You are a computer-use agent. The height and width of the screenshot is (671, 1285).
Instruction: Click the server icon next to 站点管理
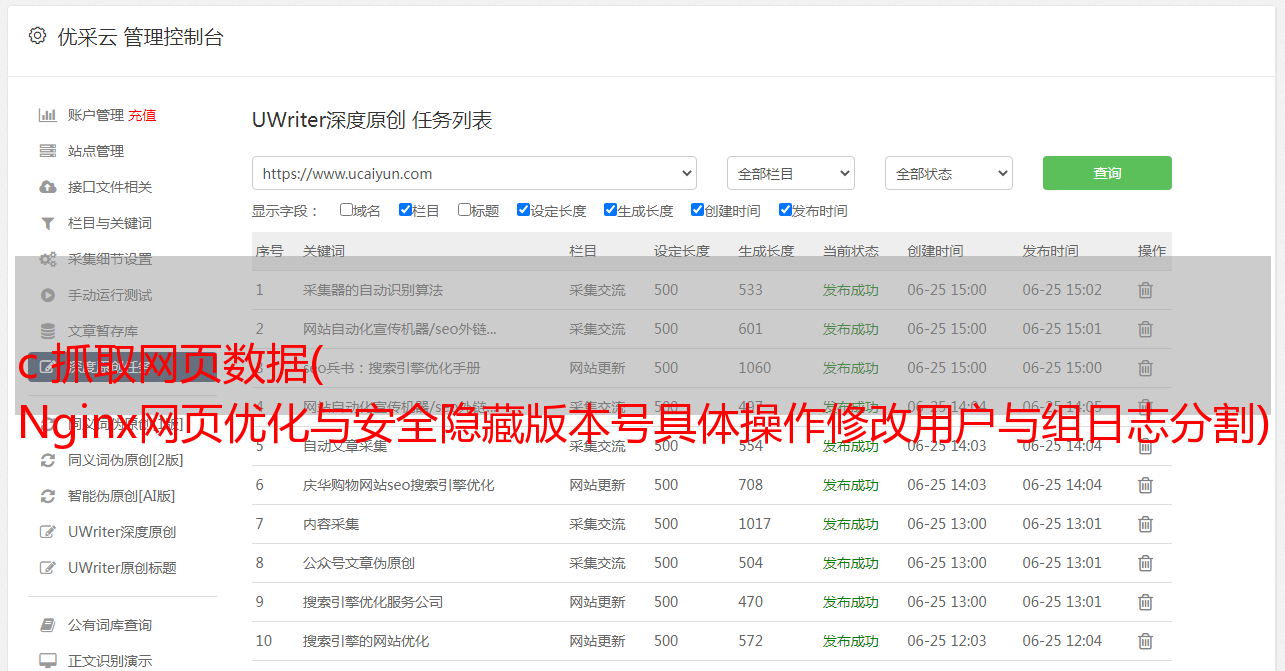pyautogui.click(x=47, y=151)
